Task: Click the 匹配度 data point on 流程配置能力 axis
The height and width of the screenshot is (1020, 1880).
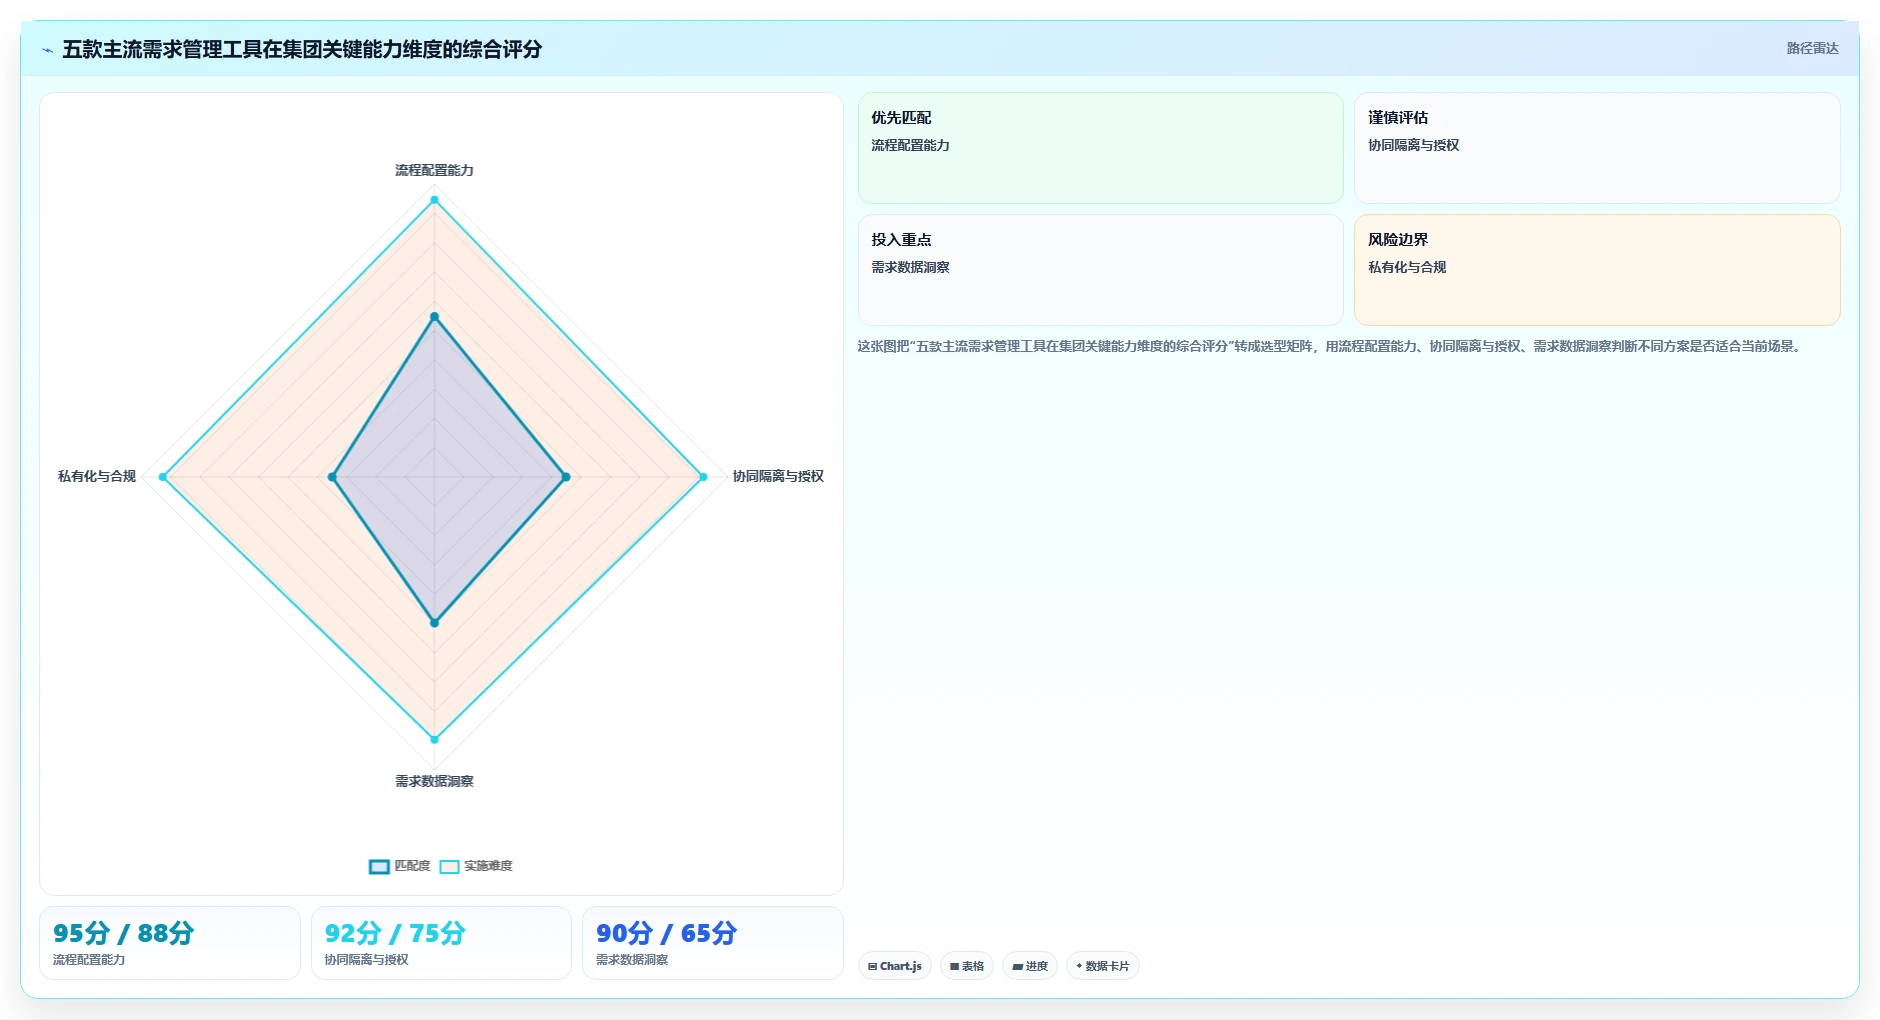Action: [434, 317]
